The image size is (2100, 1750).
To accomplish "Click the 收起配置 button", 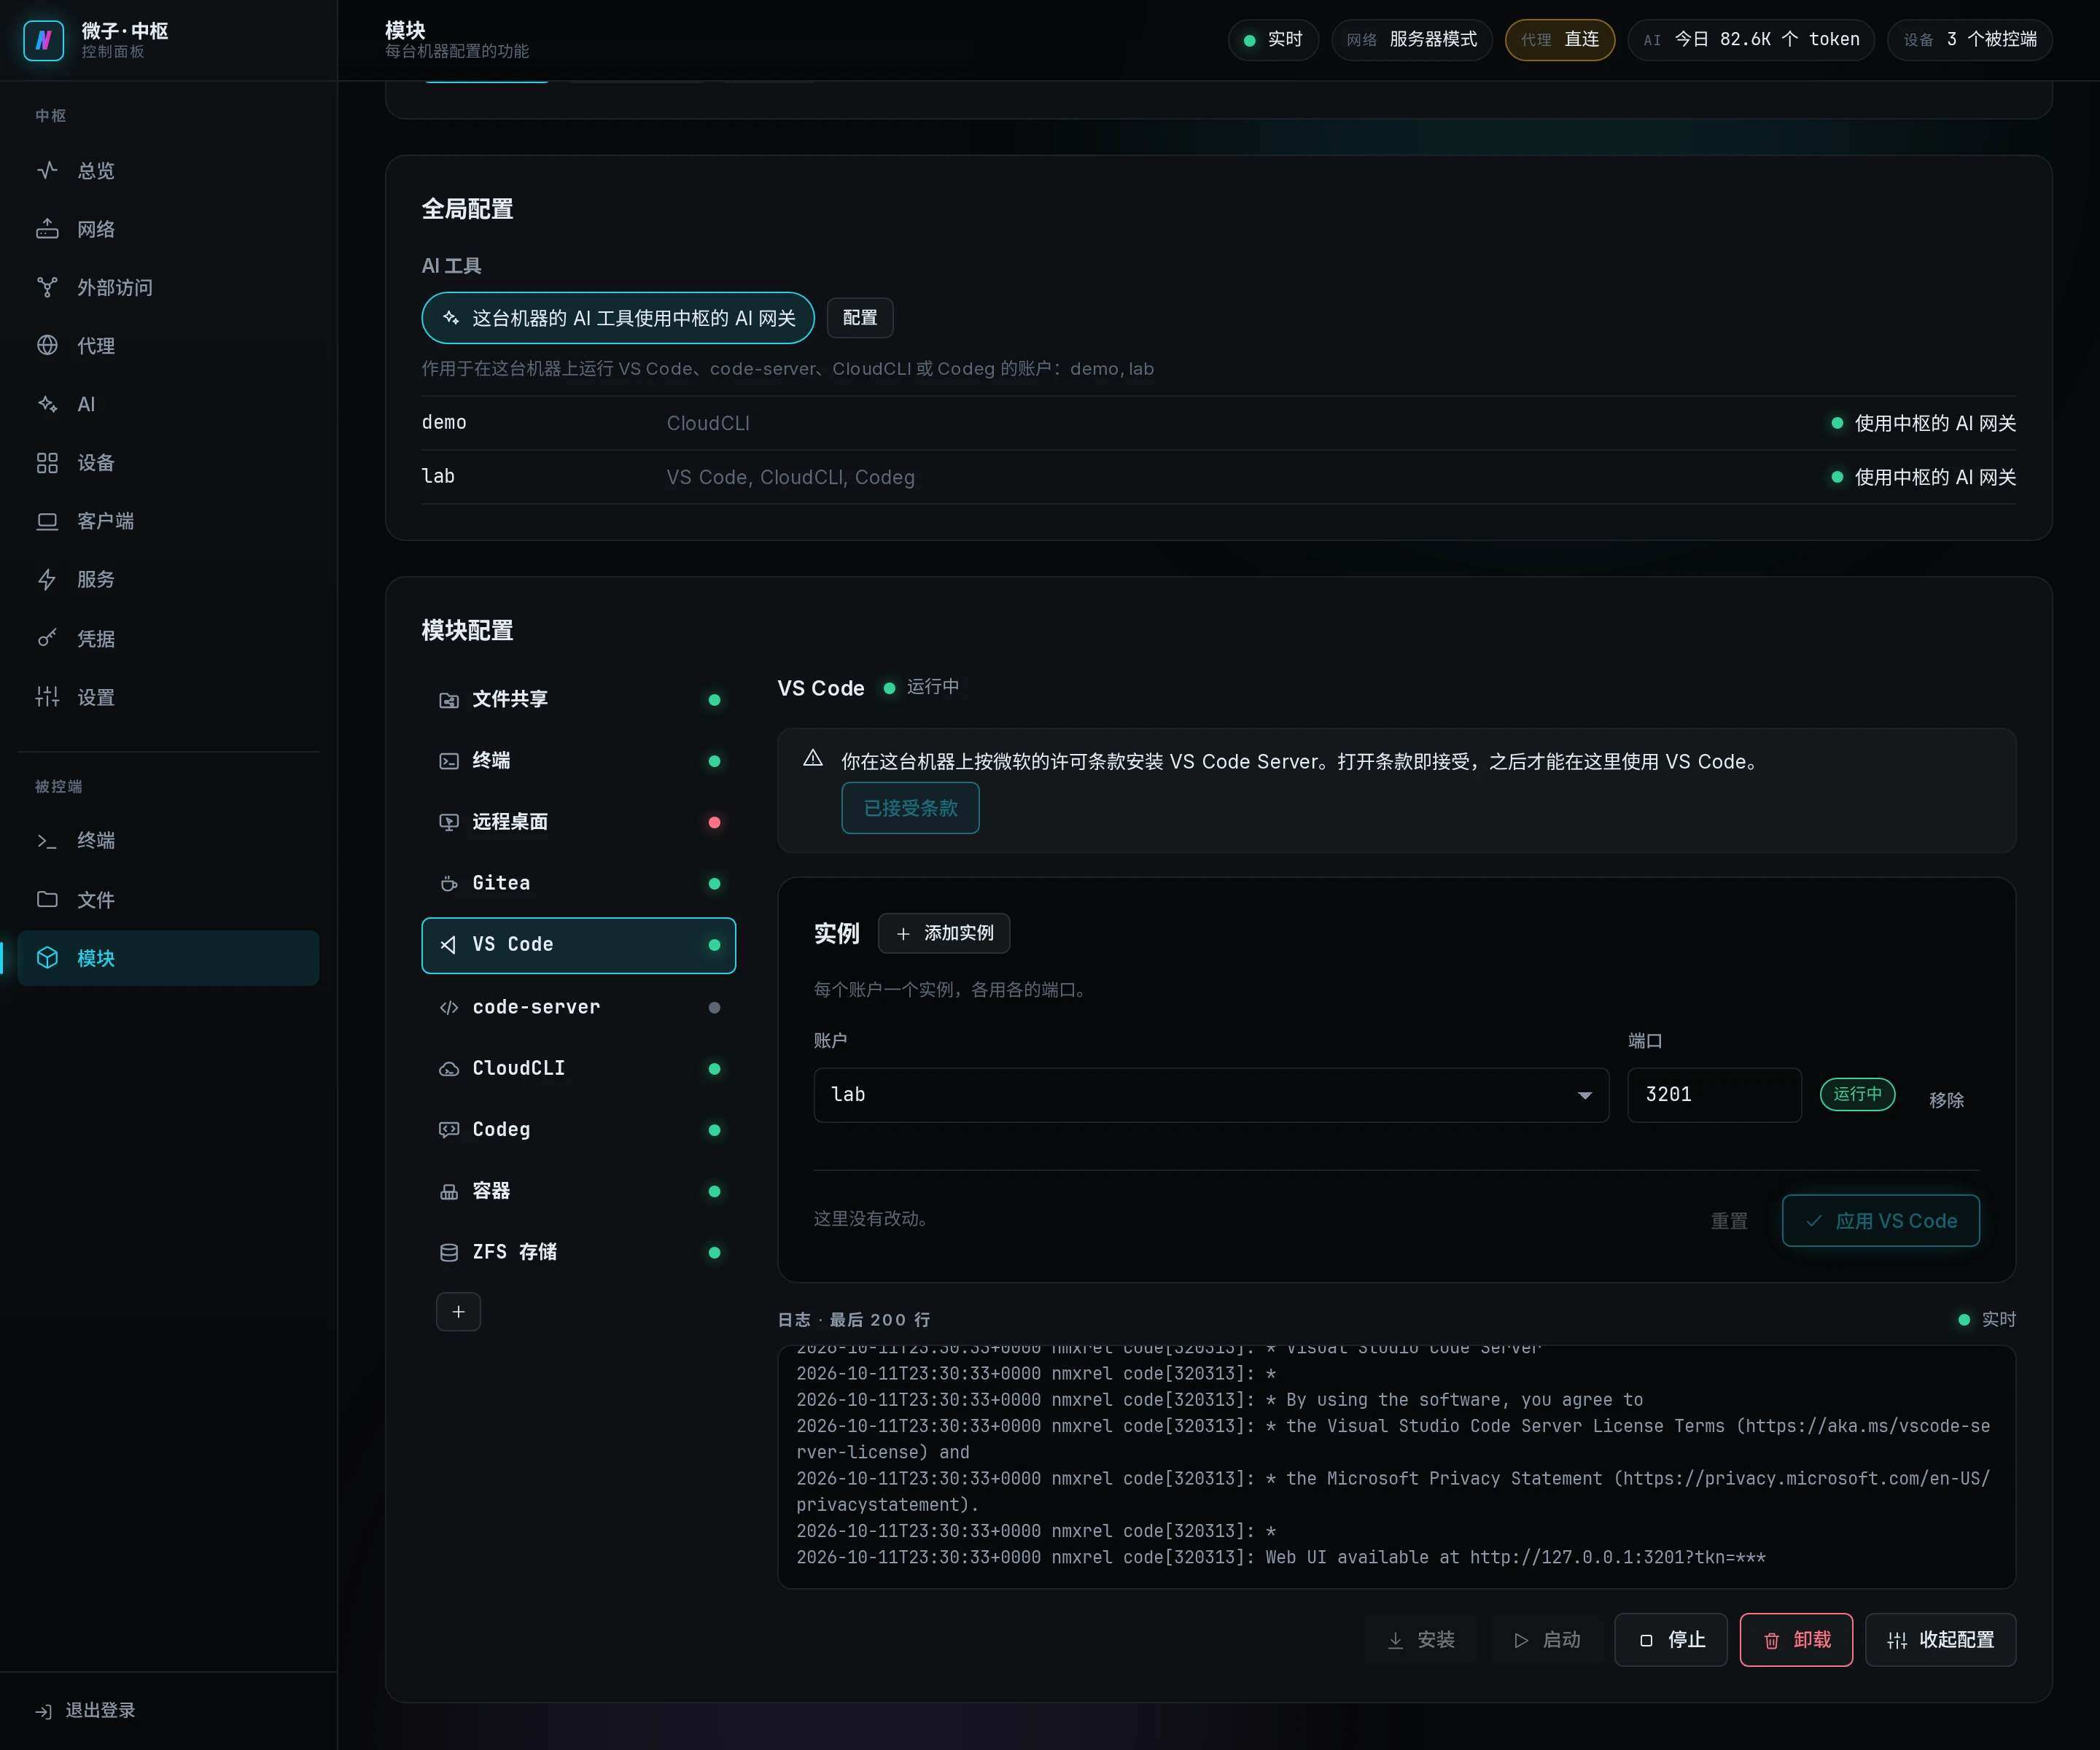I will pyautogui.click(x=1940, y=1640).
